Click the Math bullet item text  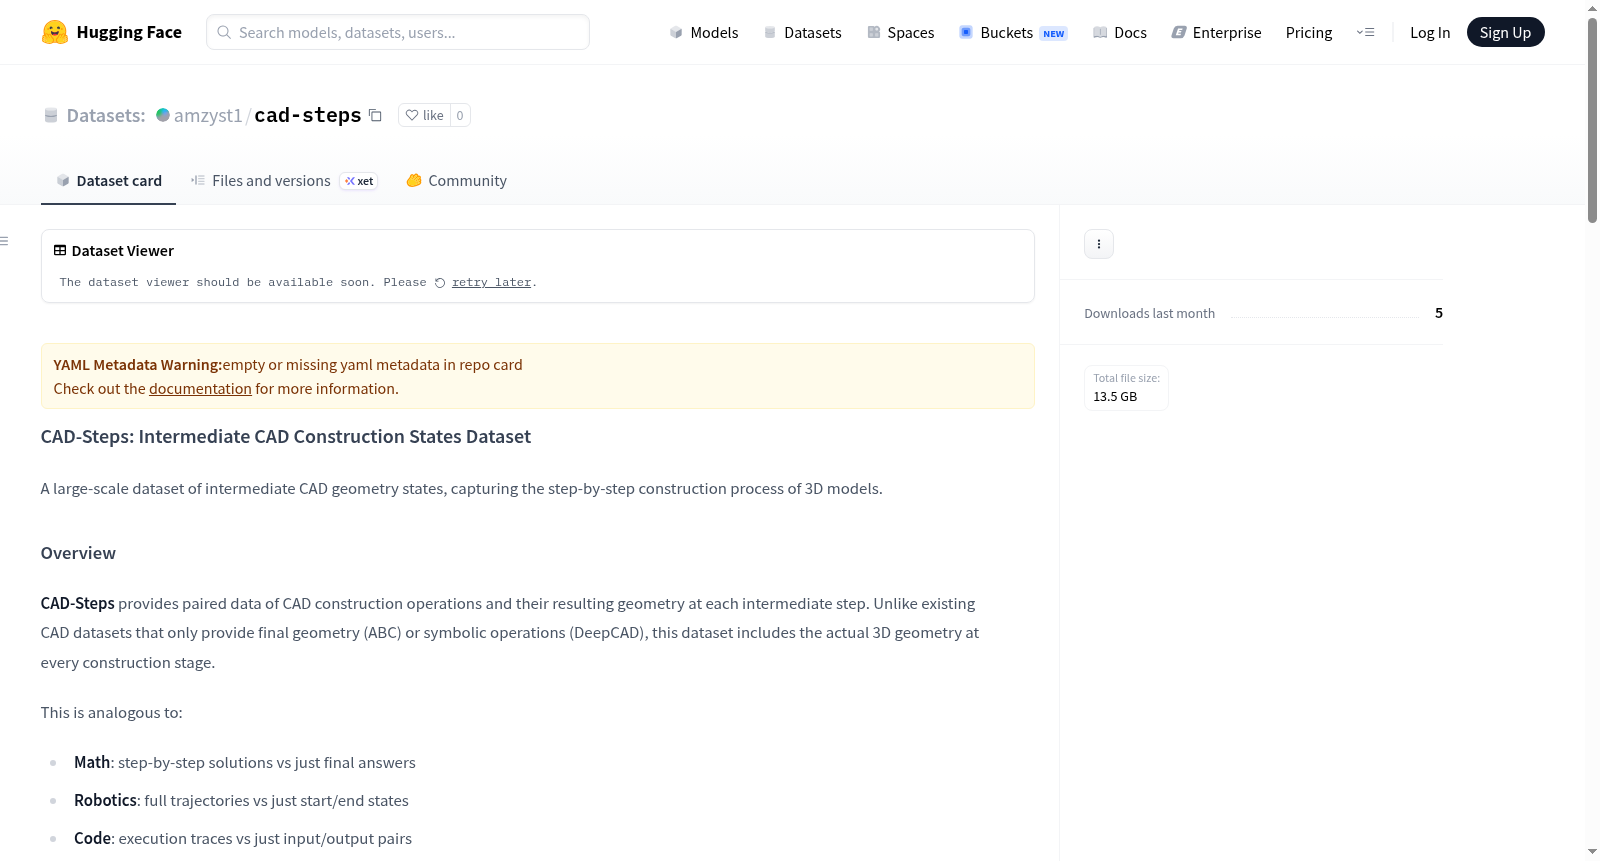[x=245, y=763]
